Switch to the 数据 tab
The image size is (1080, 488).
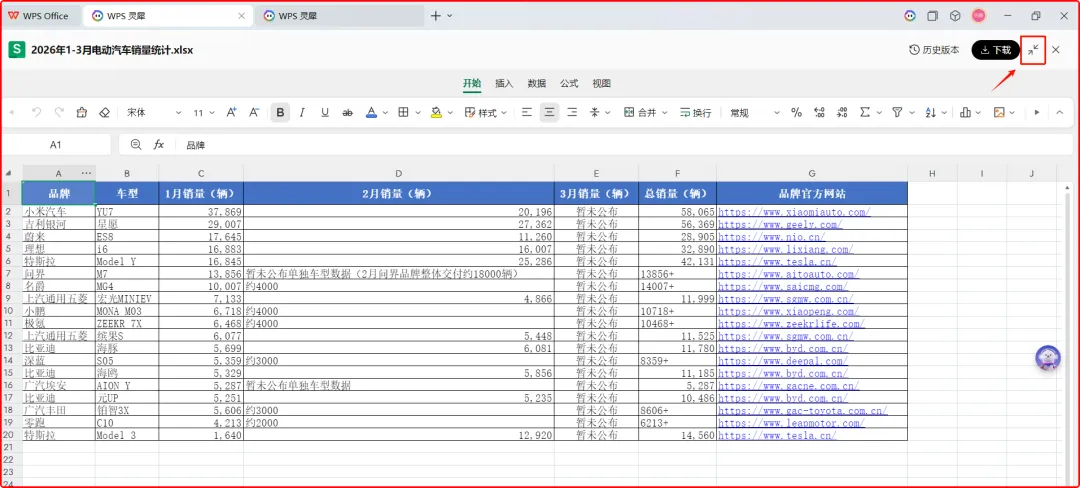[537, 83]
